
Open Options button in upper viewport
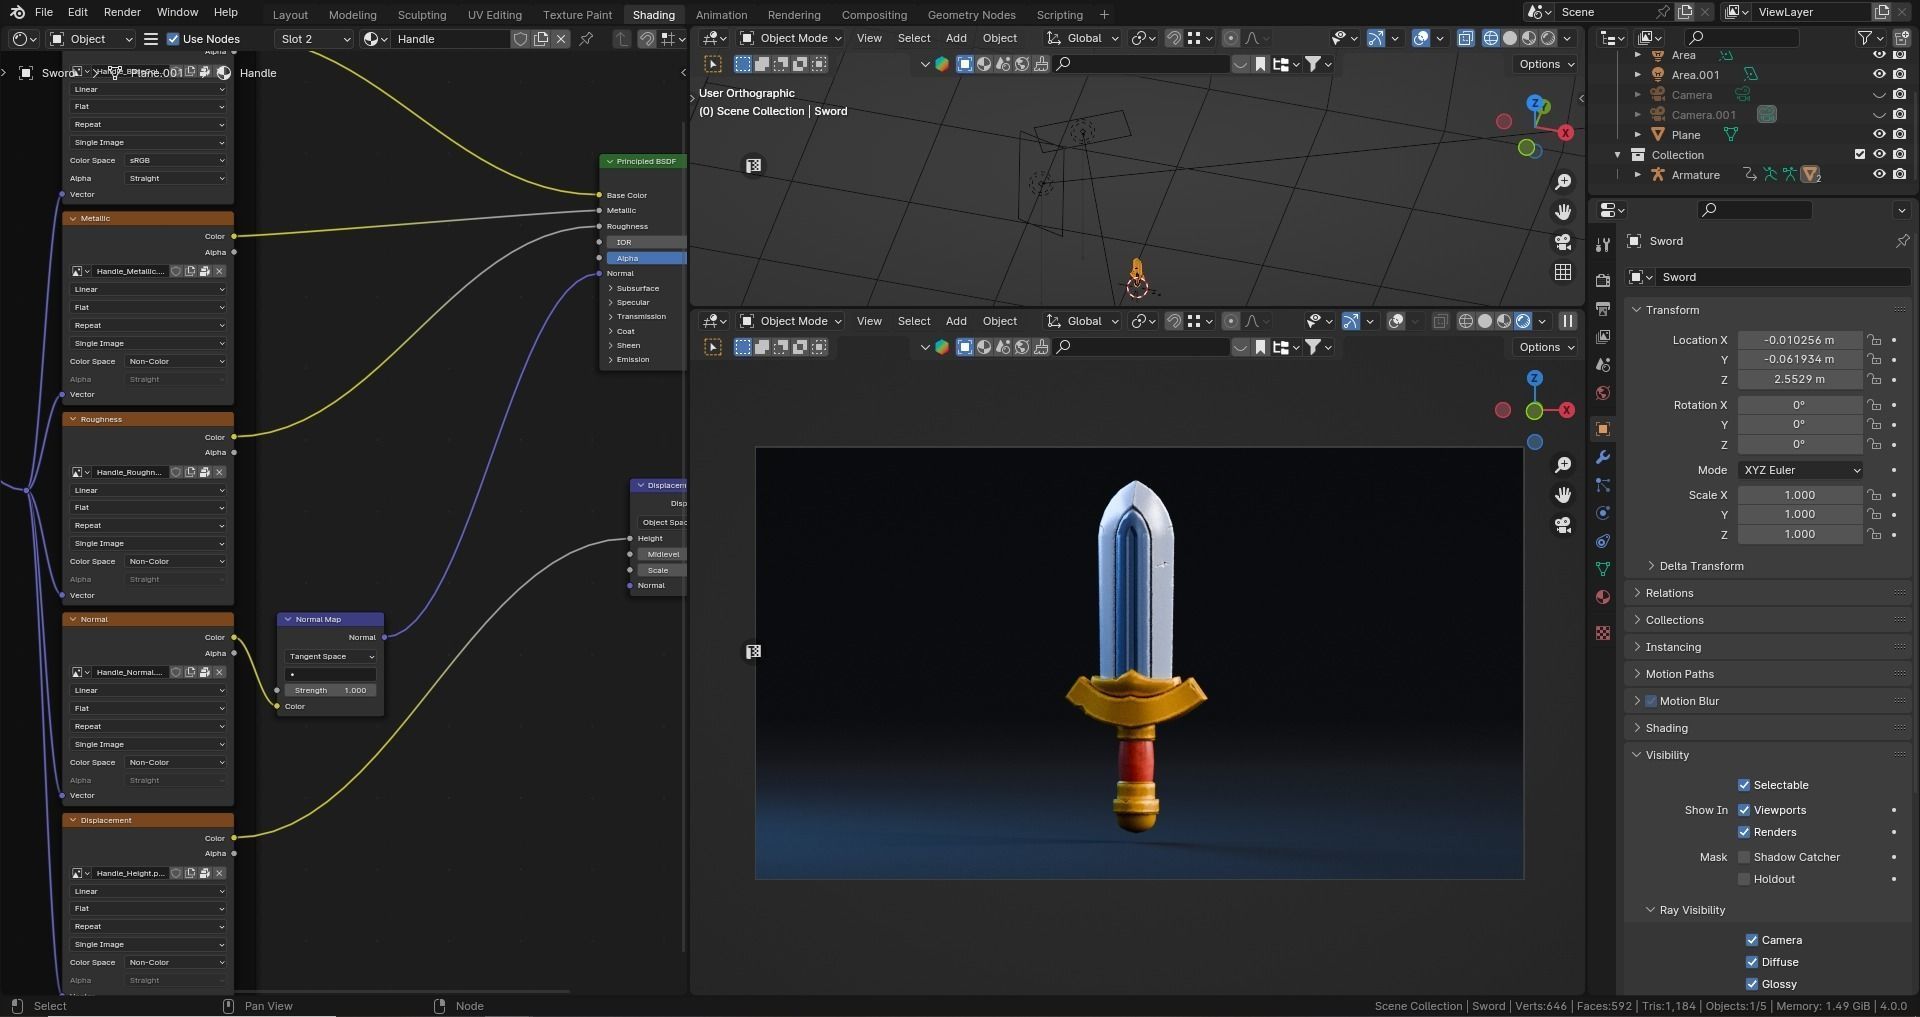pos(1546,64)
